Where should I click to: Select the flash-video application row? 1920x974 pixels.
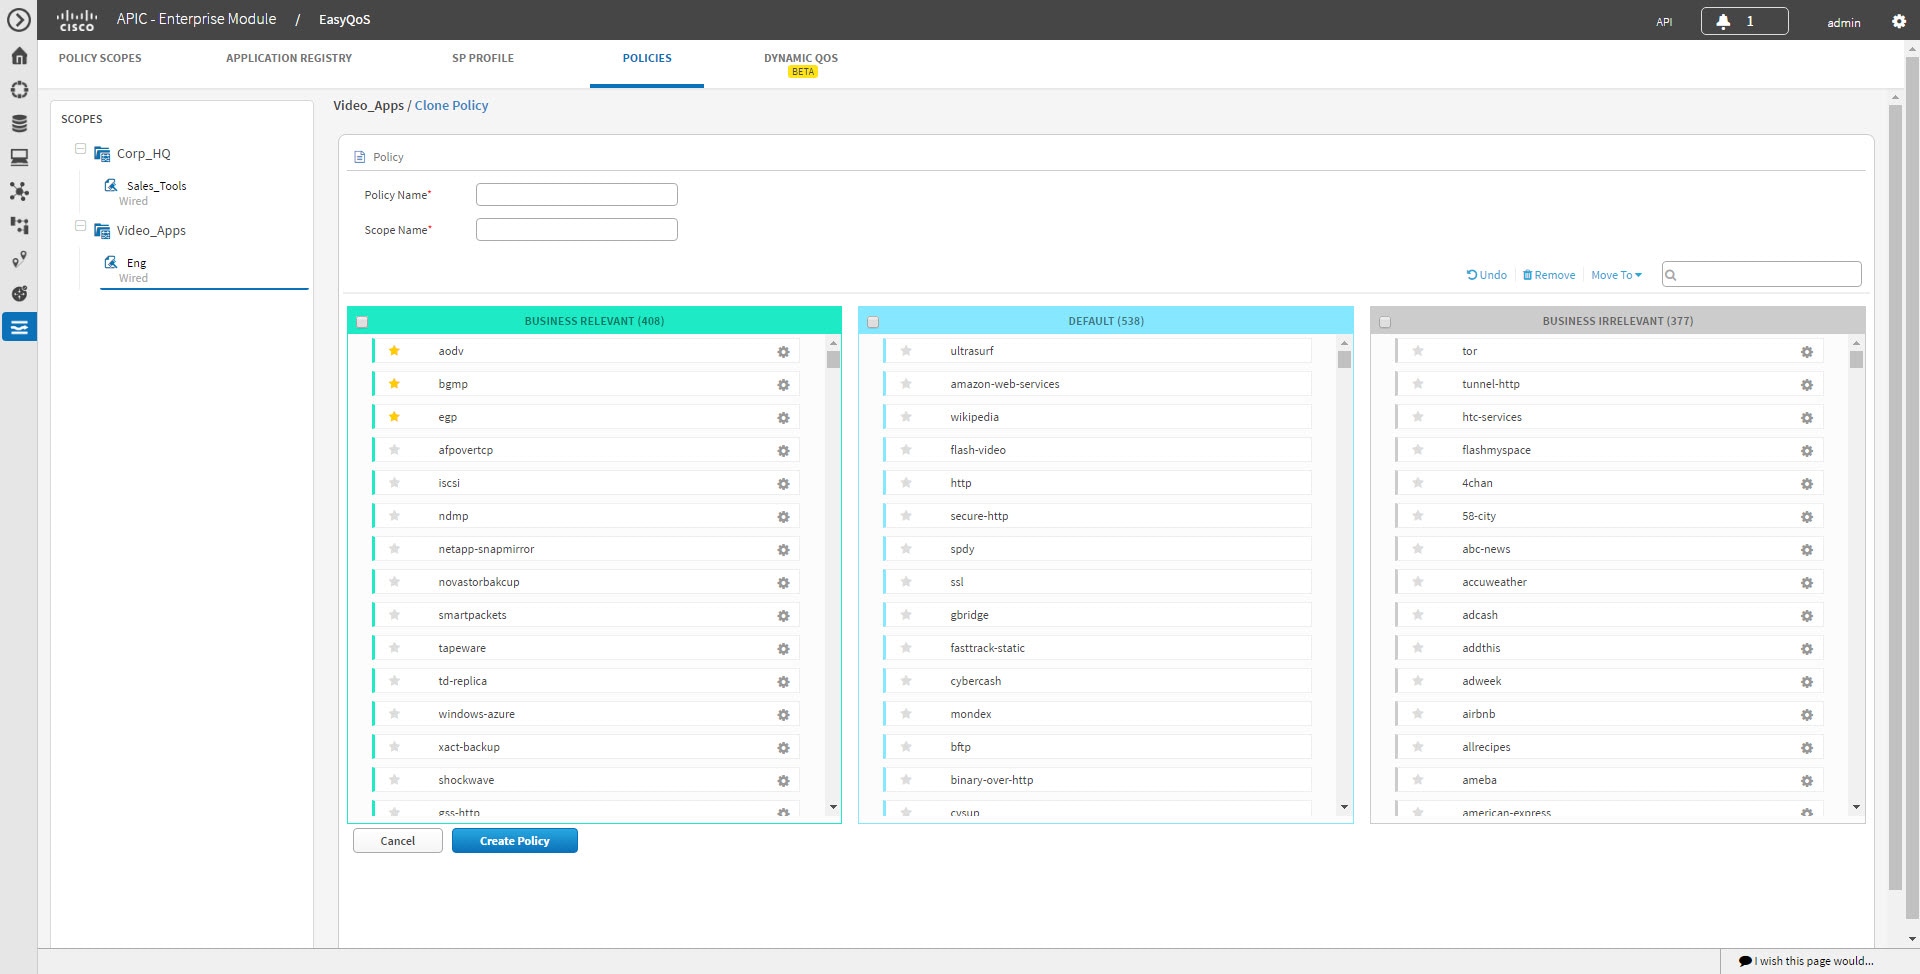point(1097,450)
